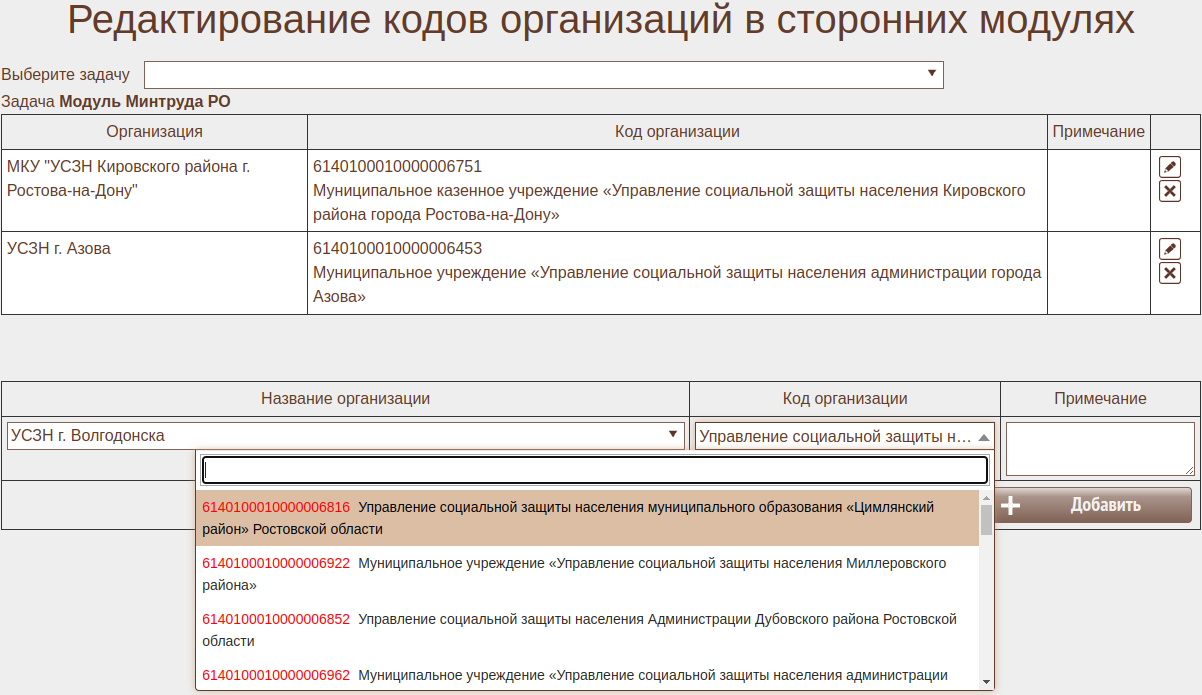Click the Название организации column header
Screen dimensions: 1202x695
[345, 399]
